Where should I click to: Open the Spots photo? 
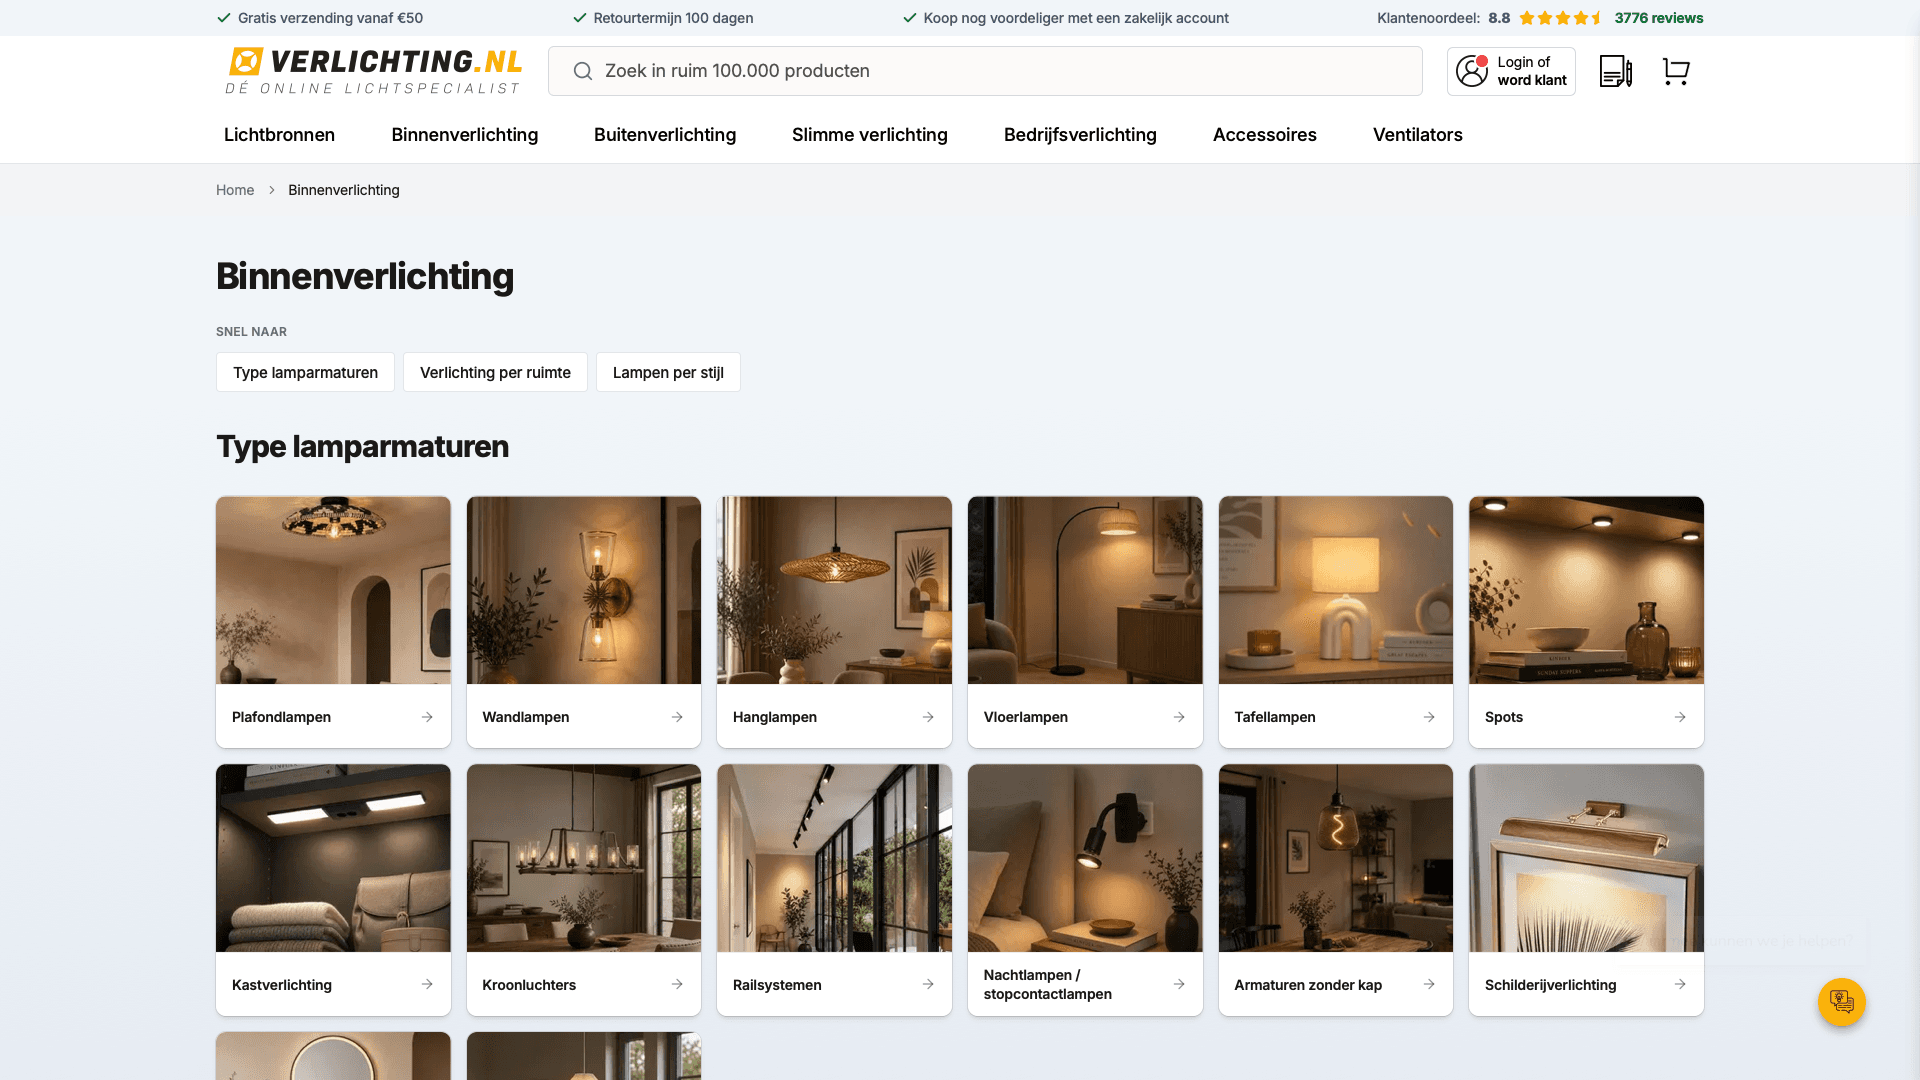click(1586, 590)
